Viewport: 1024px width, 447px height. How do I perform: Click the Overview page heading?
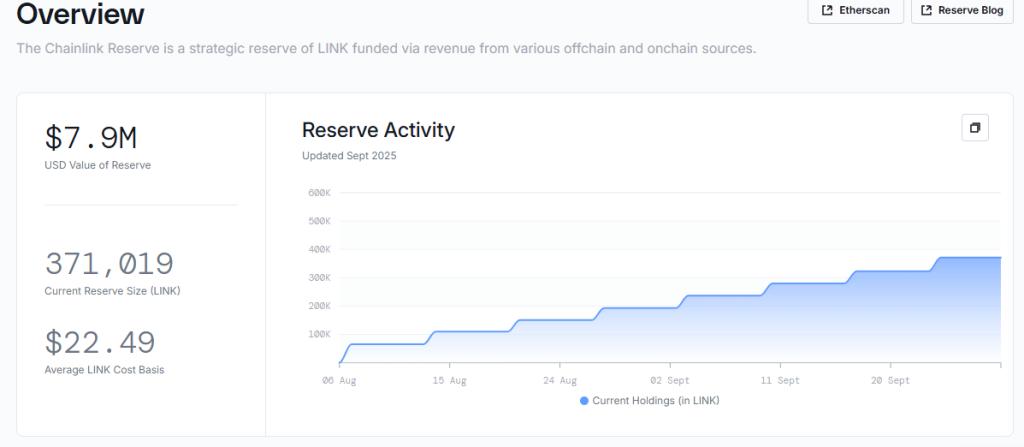point(81,15)
